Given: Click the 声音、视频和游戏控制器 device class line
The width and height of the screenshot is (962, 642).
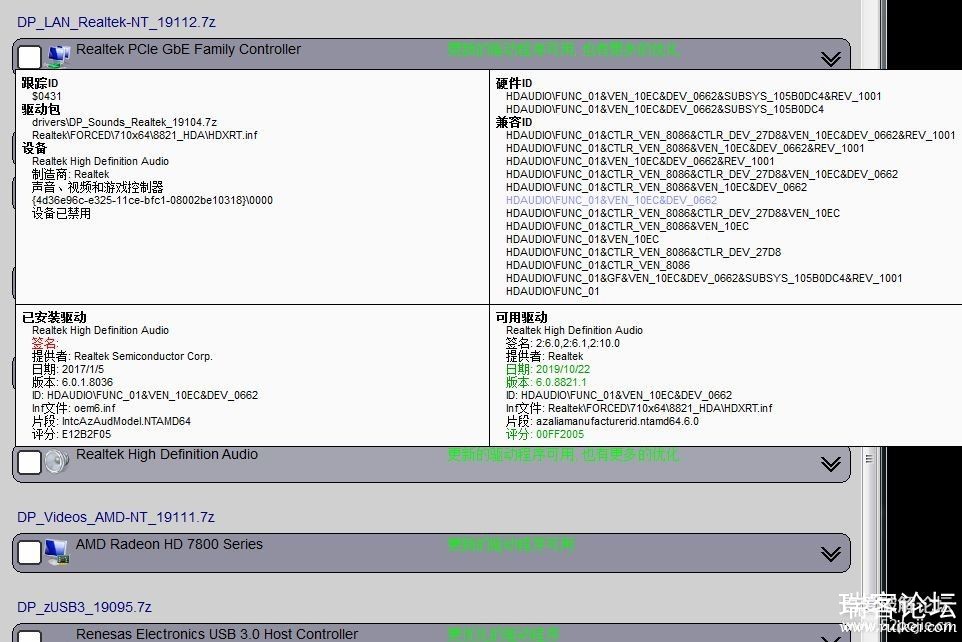Looking at the screenshot, I should 98,187.
